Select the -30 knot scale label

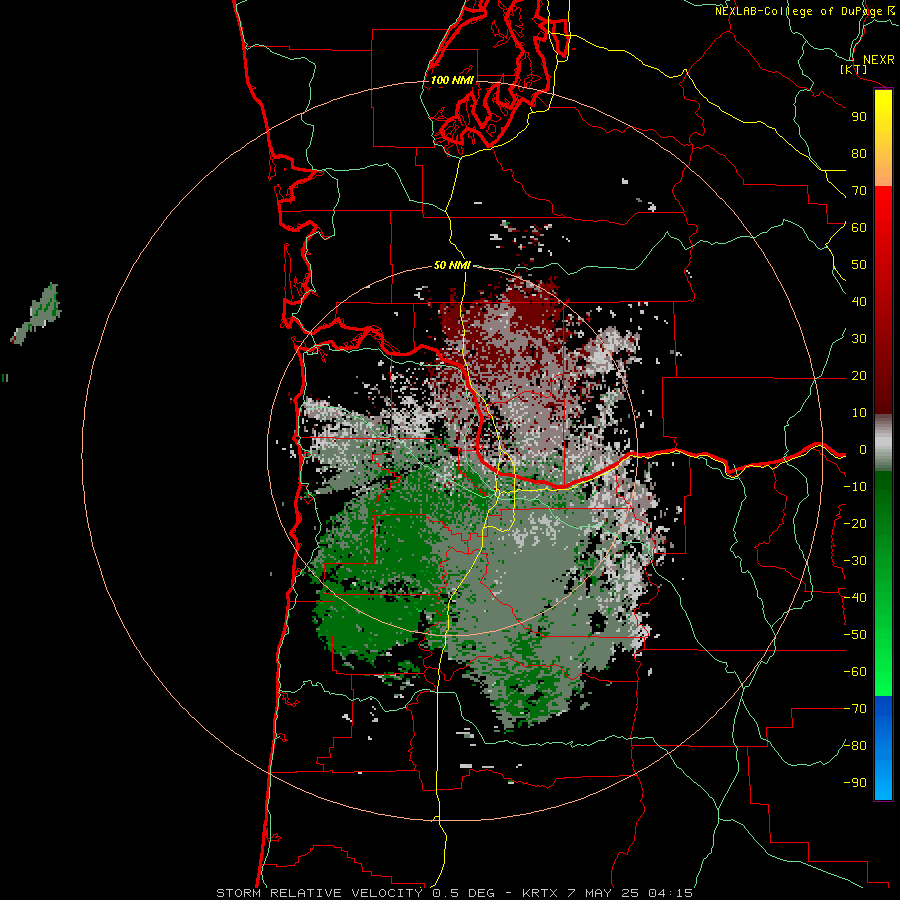point(855,561)
